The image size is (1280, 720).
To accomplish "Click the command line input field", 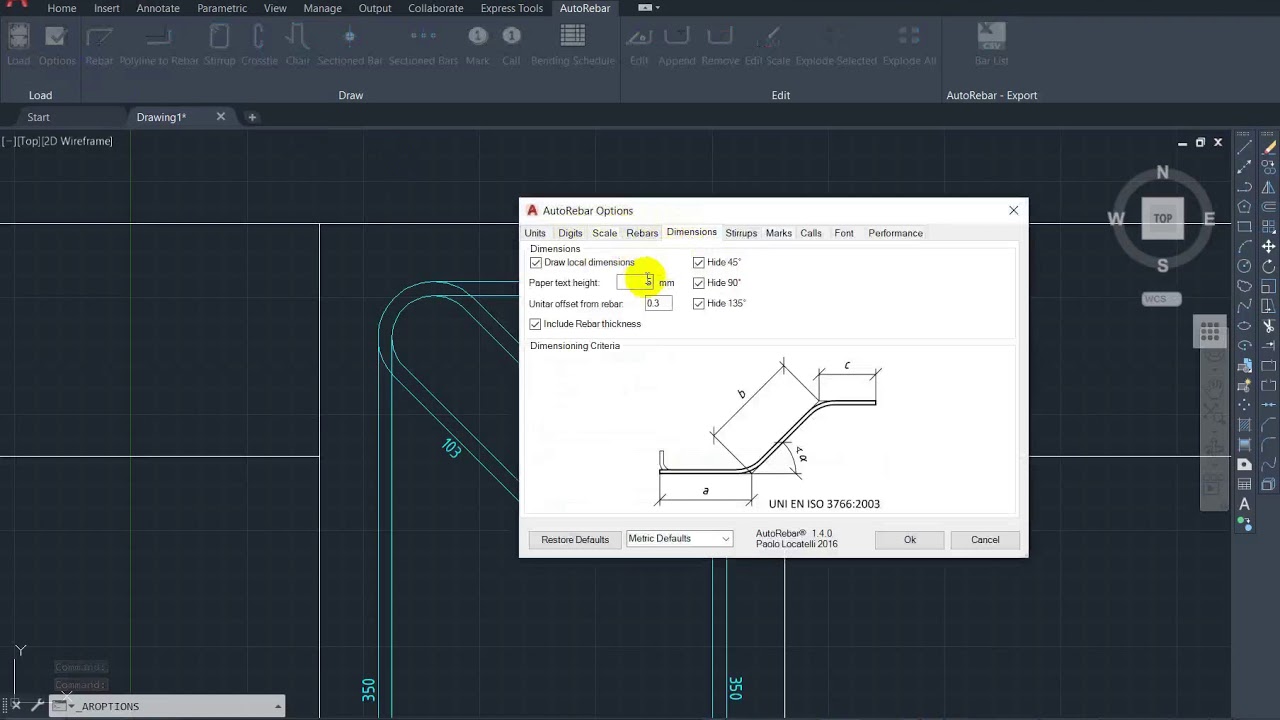I will tap(165, 706).
